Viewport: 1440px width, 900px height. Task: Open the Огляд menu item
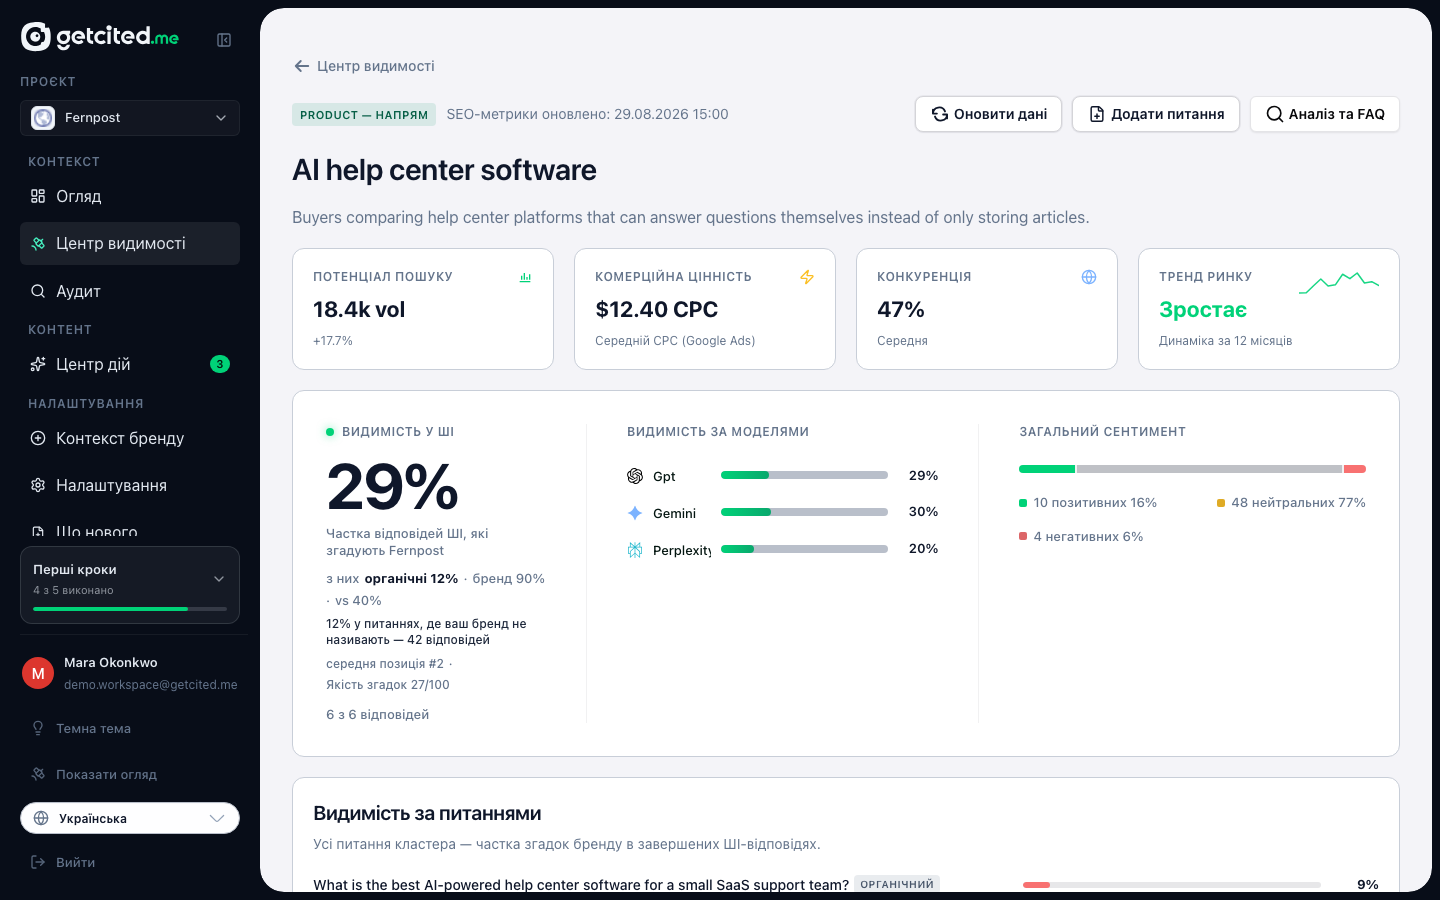tap(130, 197)
